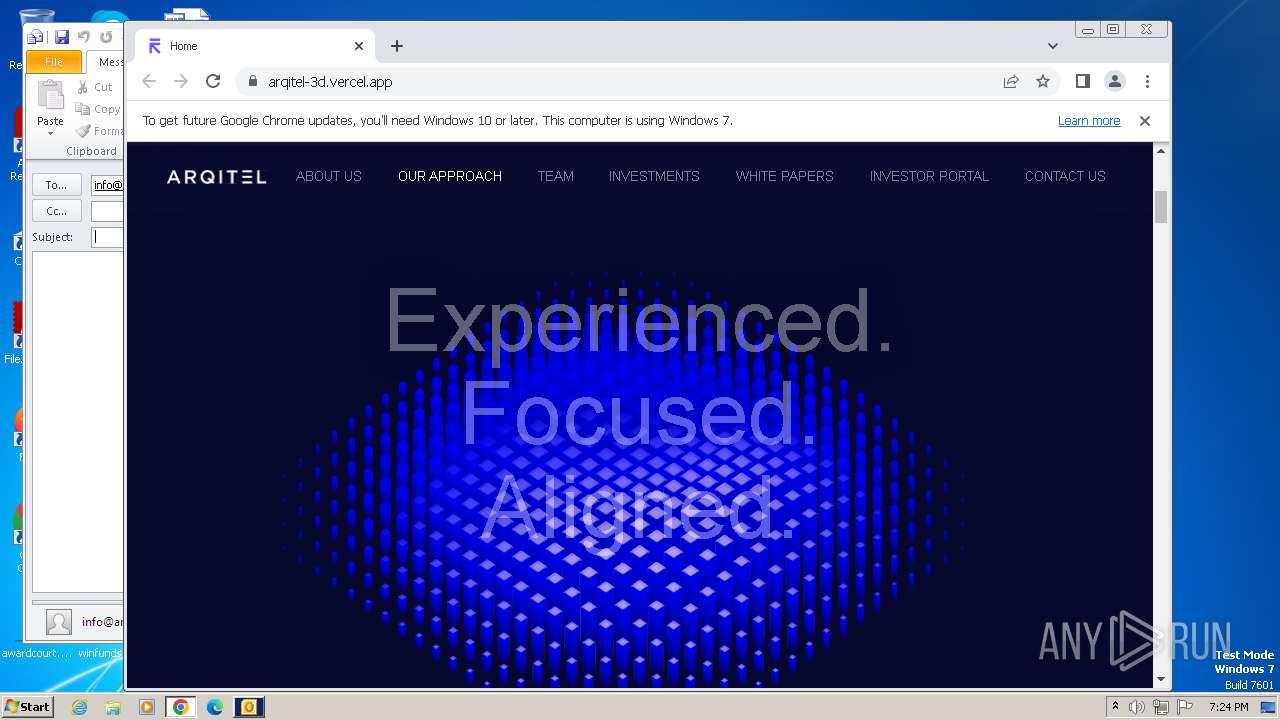Screen dimensions: 1280x720
Task: Redo in the Outlook message window
Action: click(106, 37)
